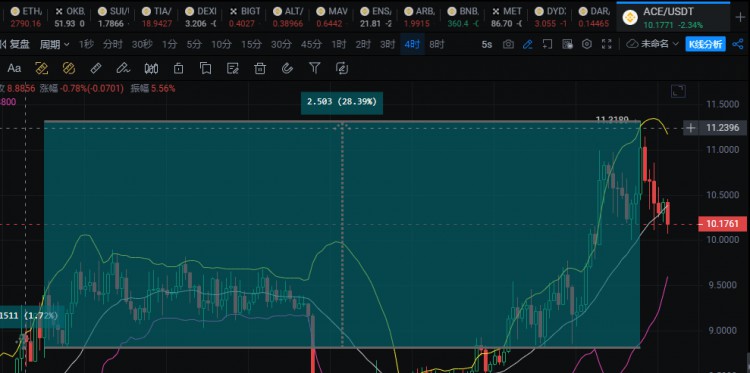Select the 1分 timeframe
This screenshot has width=750, height=373.
169,44
